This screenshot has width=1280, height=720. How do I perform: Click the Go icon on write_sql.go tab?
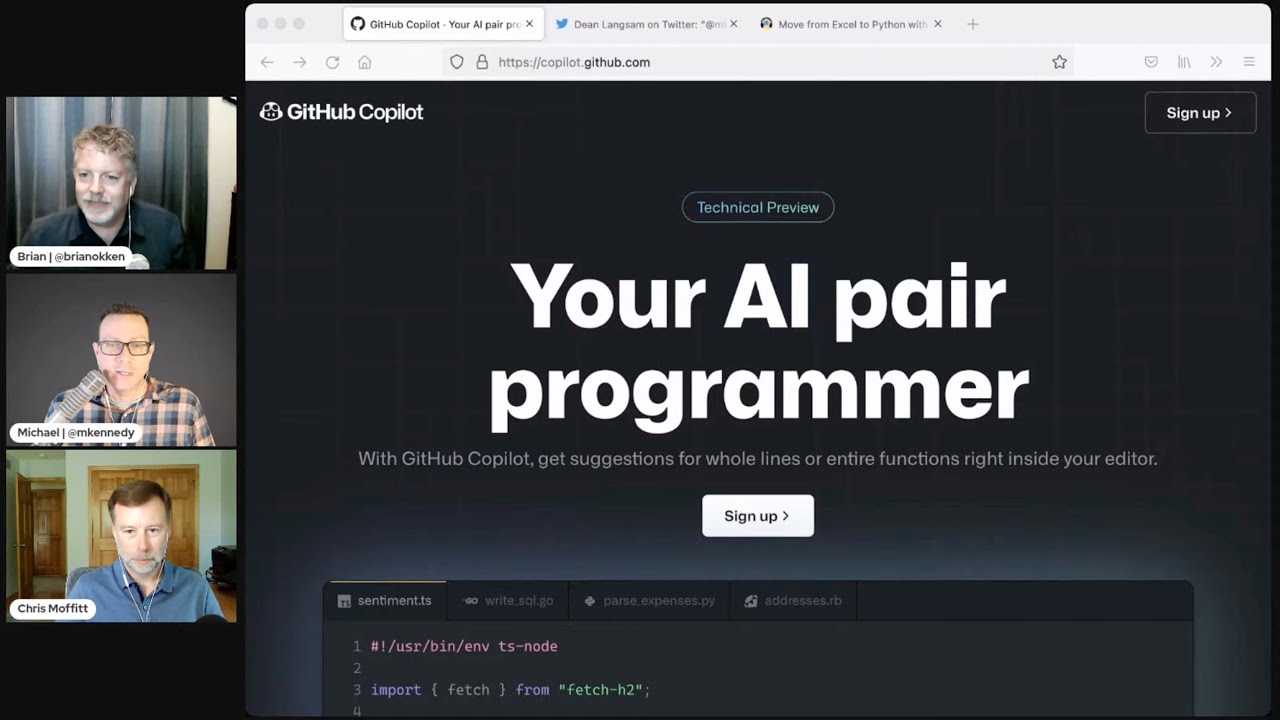471,601
